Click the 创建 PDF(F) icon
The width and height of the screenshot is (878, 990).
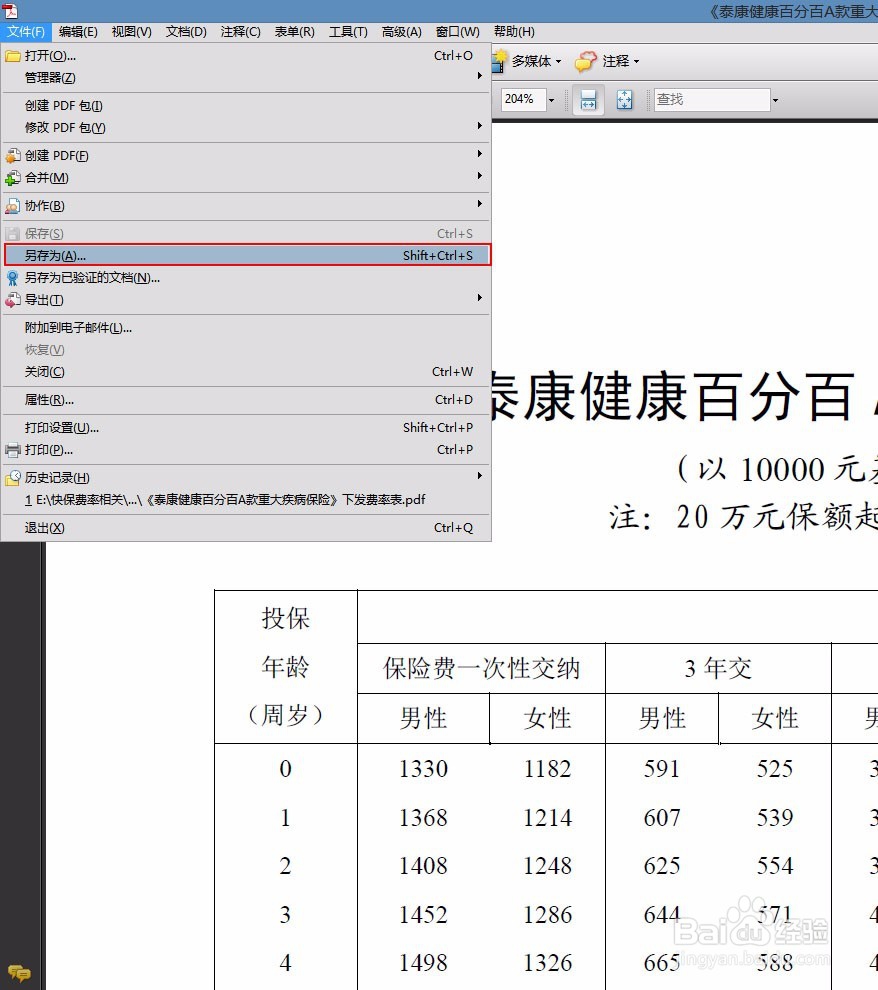pyautogui.click(x=13, y=155)
